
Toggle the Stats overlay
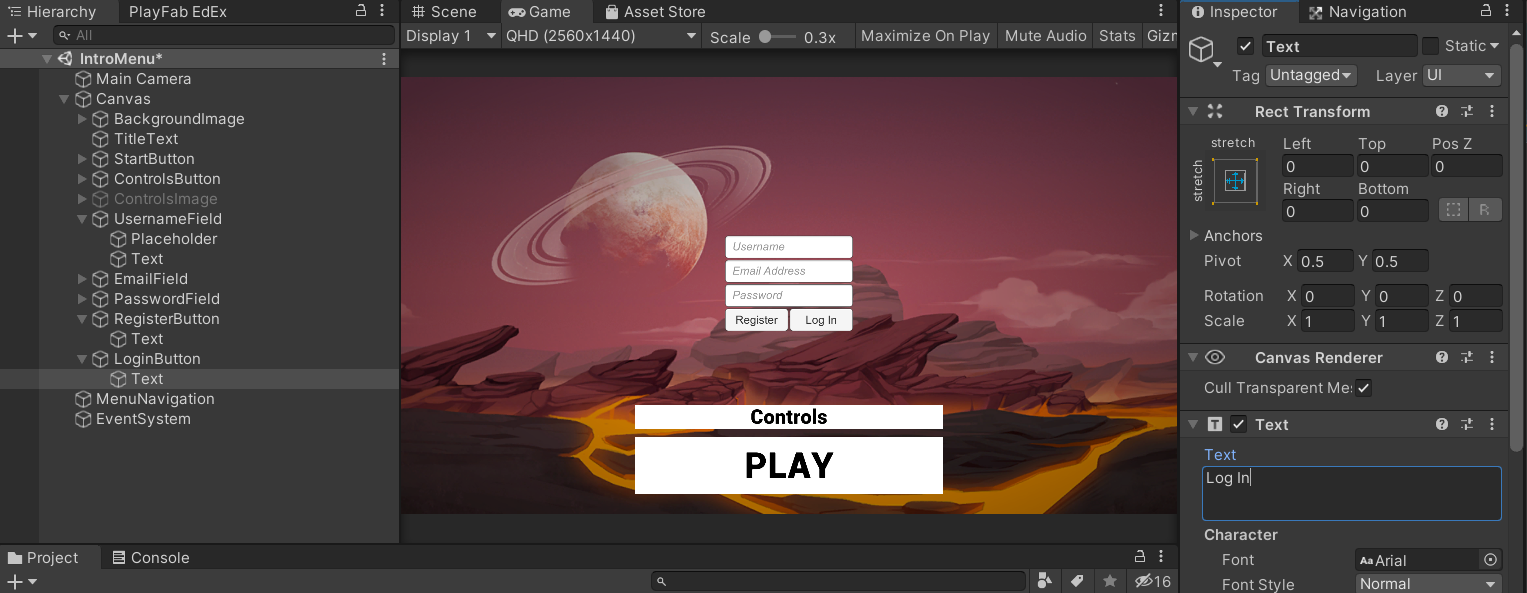(1117, 36)
